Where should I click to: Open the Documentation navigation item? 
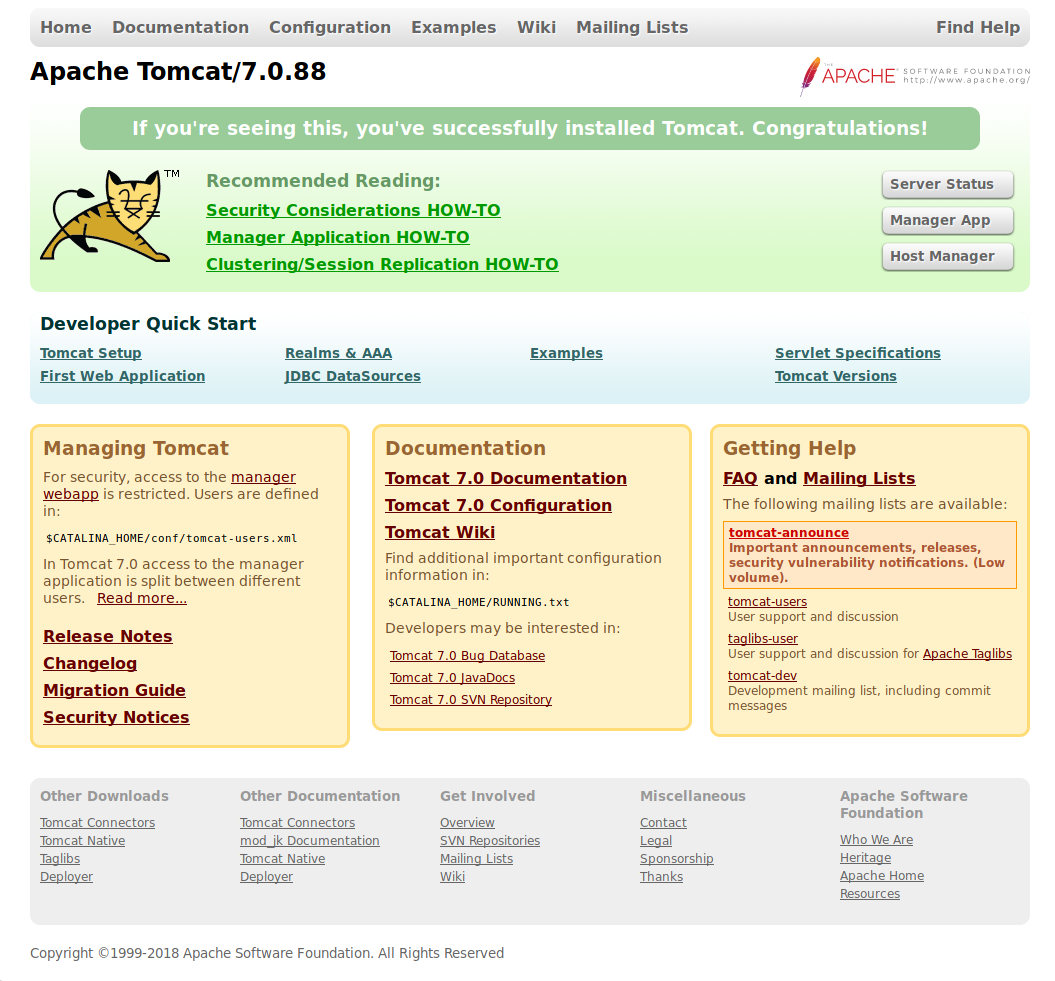point(180,28)
